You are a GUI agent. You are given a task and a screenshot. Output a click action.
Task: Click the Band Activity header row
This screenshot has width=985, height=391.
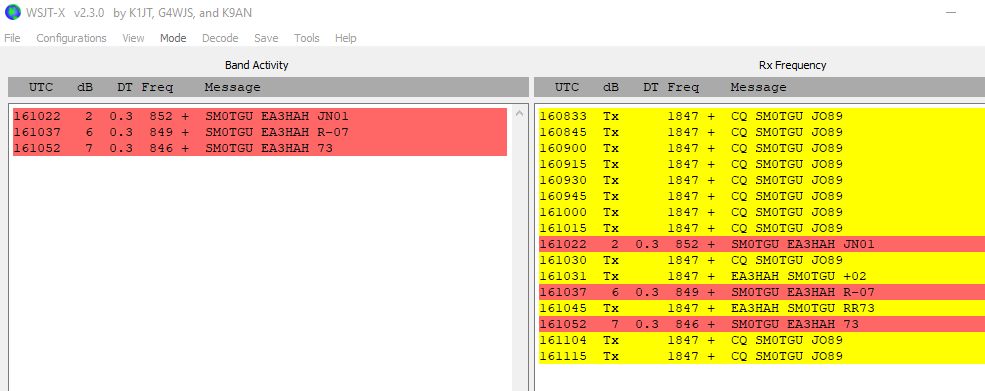pos(268,87)
